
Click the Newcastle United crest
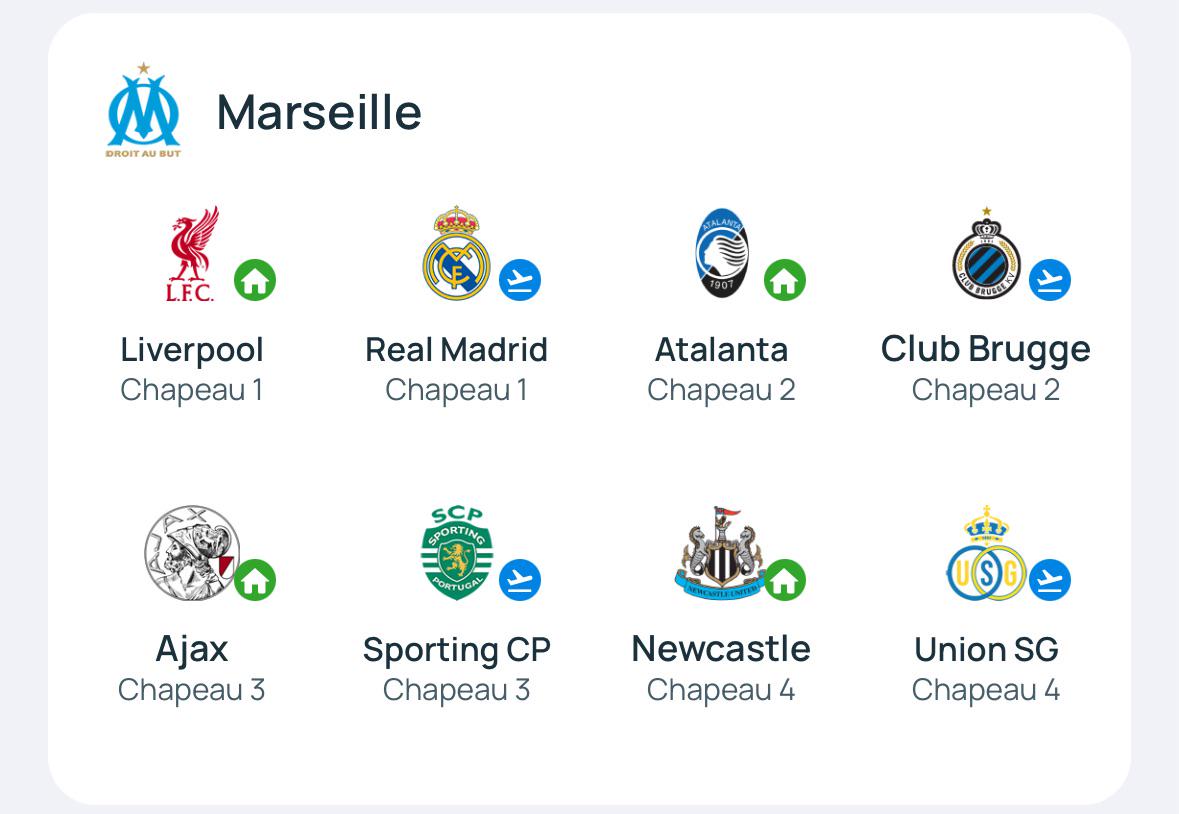tap(721, 552)
